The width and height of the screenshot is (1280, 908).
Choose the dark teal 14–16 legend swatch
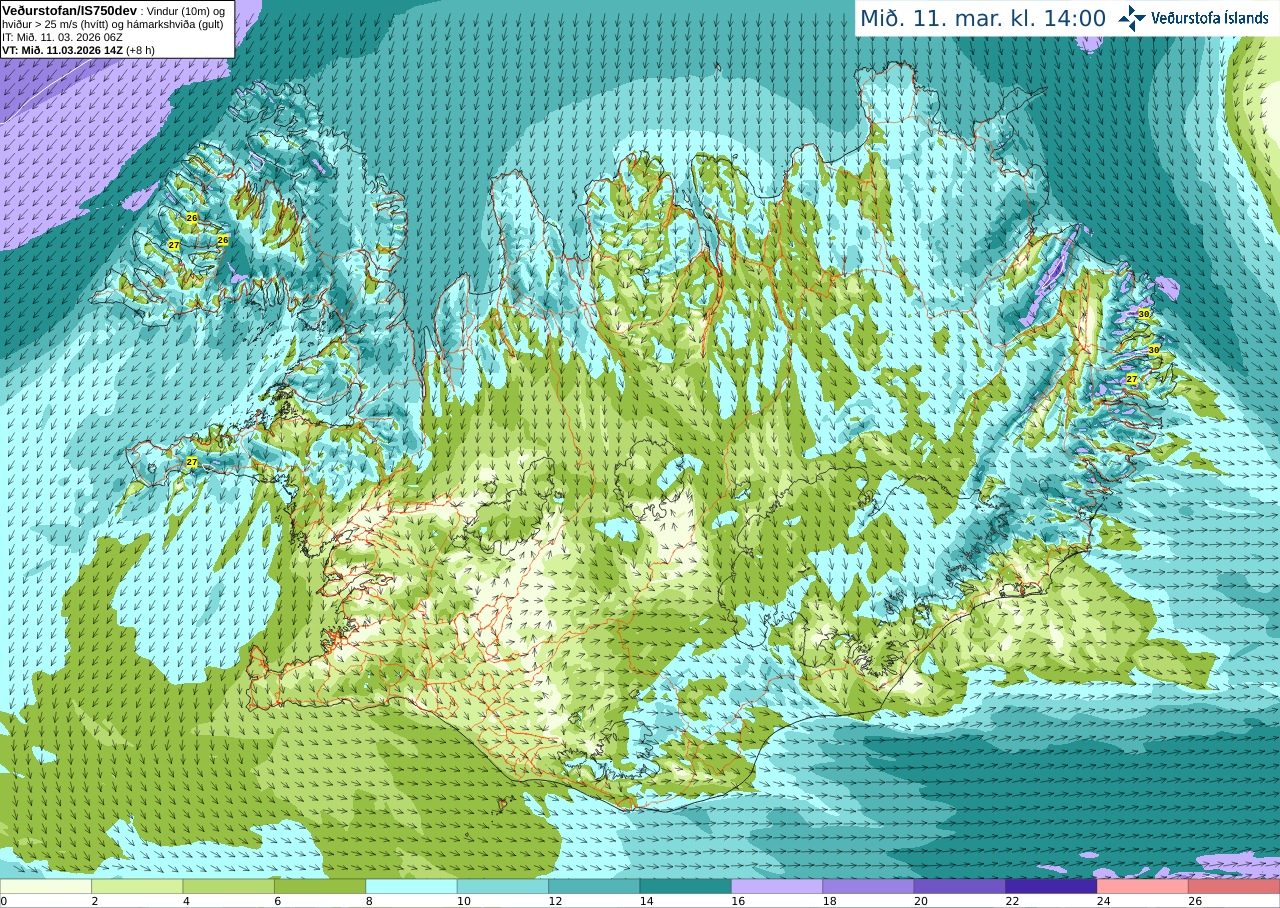[x=686, y=886]
